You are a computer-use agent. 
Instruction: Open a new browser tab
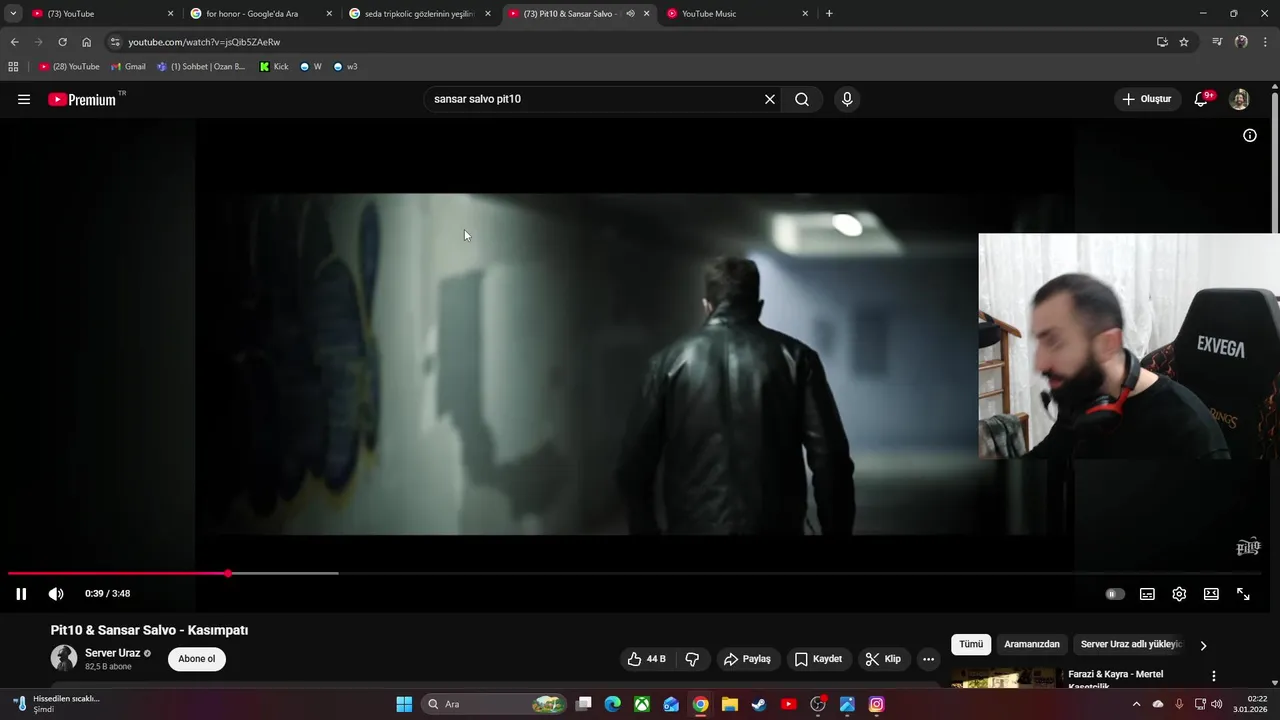[829, 14]
